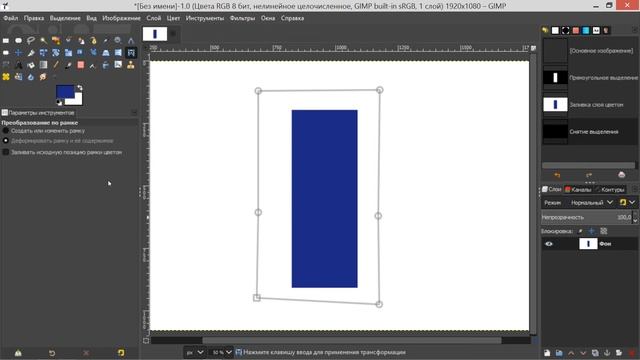This screenshot has height=360, width=640.
Task: Click the new layer icon
Action: tap(547, 353)
